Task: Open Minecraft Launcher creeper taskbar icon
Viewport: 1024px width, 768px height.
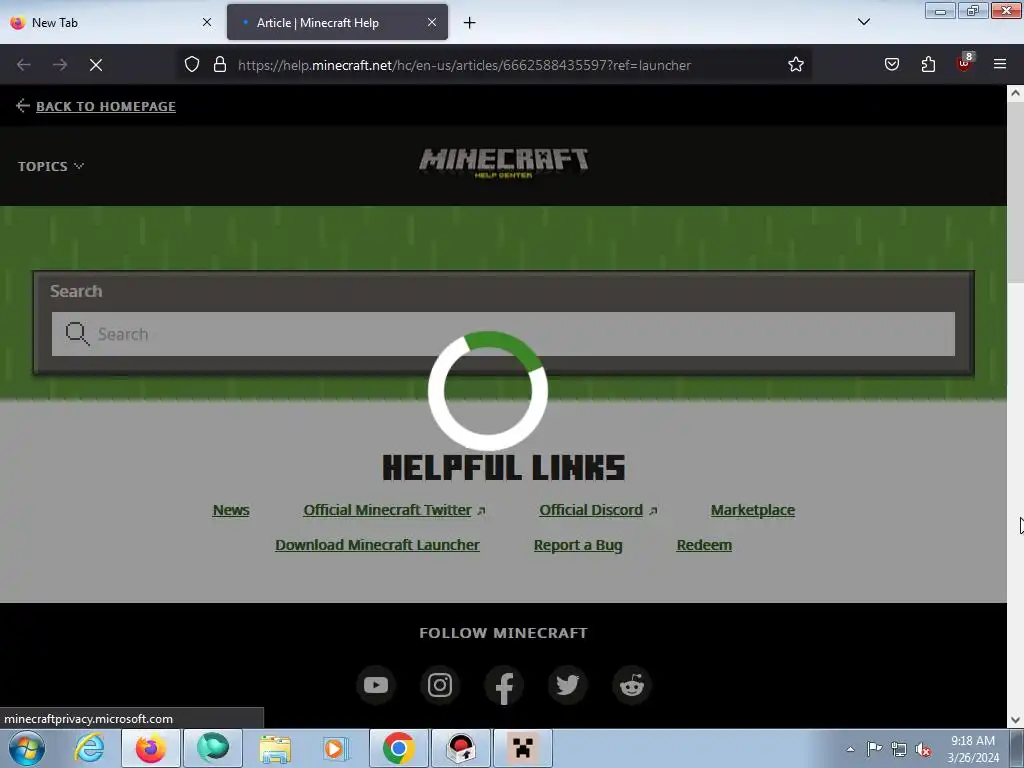Action: tap(522, 748)
